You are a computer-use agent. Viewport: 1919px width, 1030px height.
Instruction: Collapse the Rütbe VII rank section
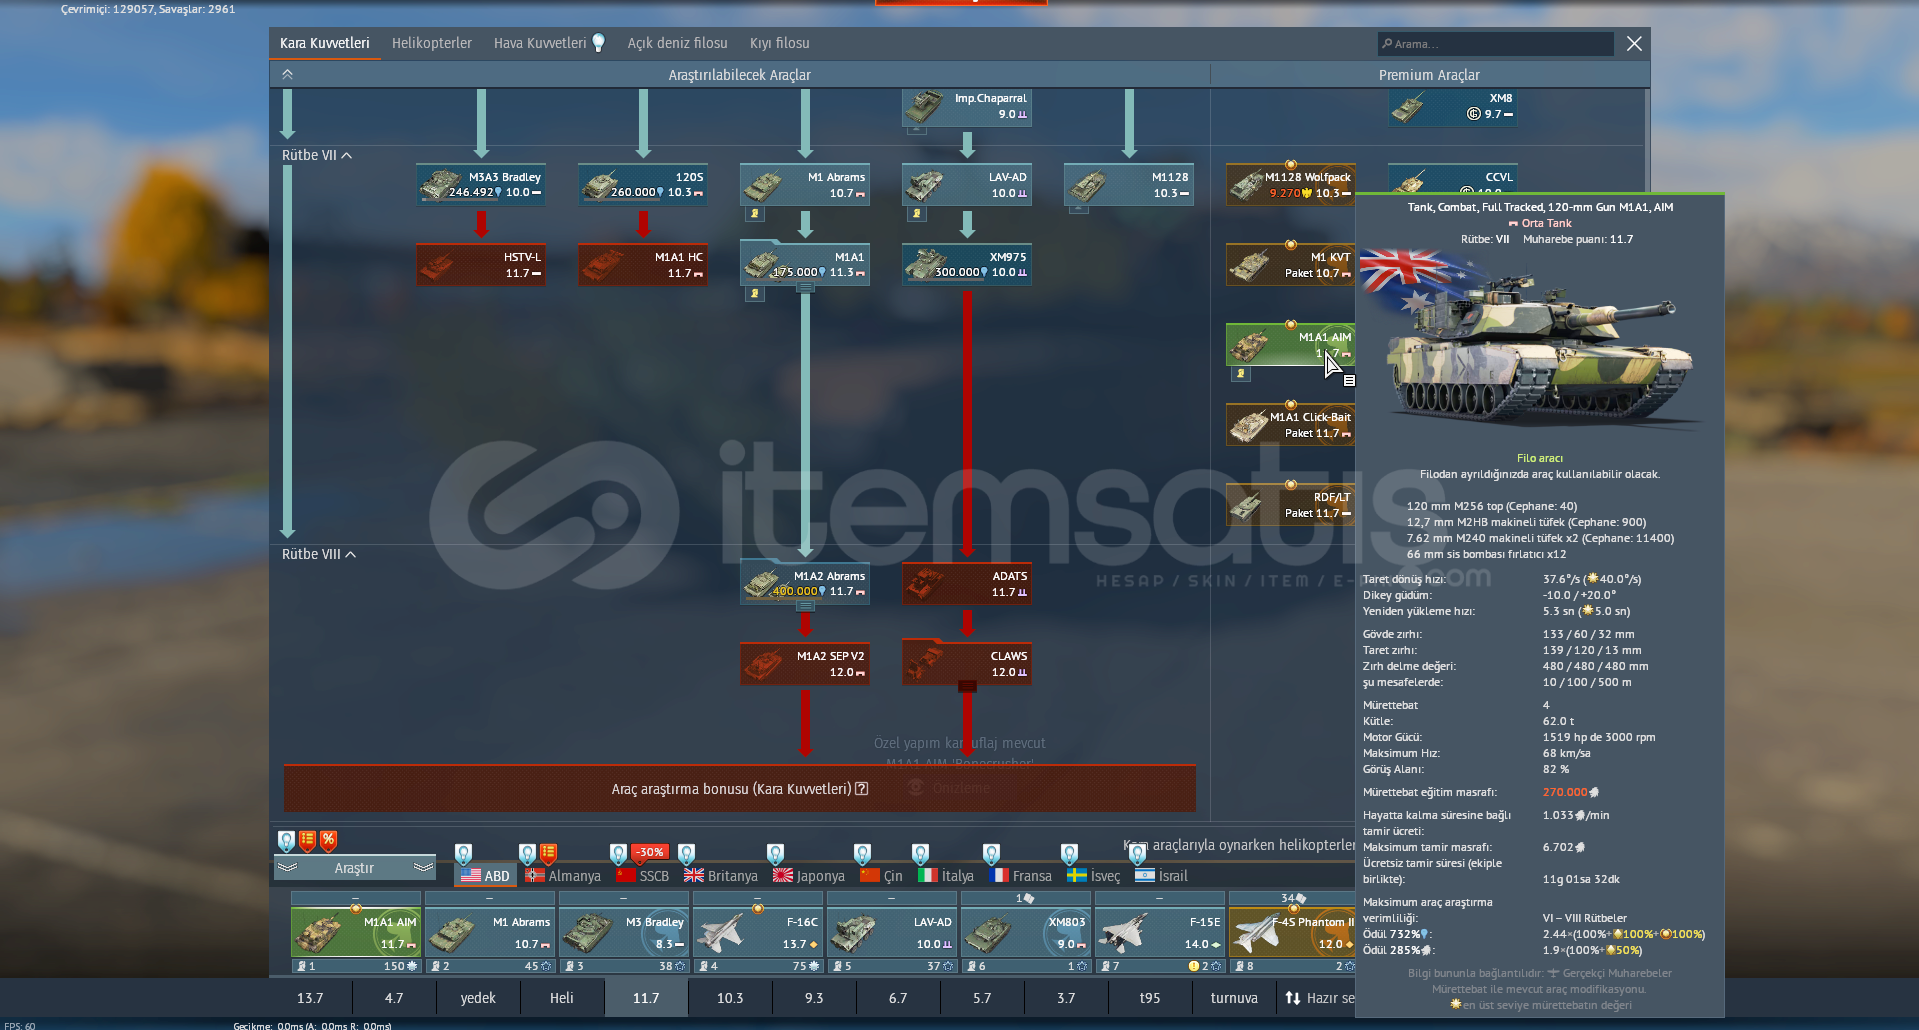tap(347, 155)
